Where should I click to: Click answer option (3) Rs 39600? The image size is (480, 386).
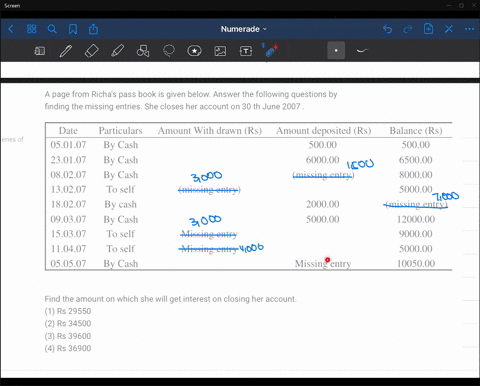coord(68,336)
